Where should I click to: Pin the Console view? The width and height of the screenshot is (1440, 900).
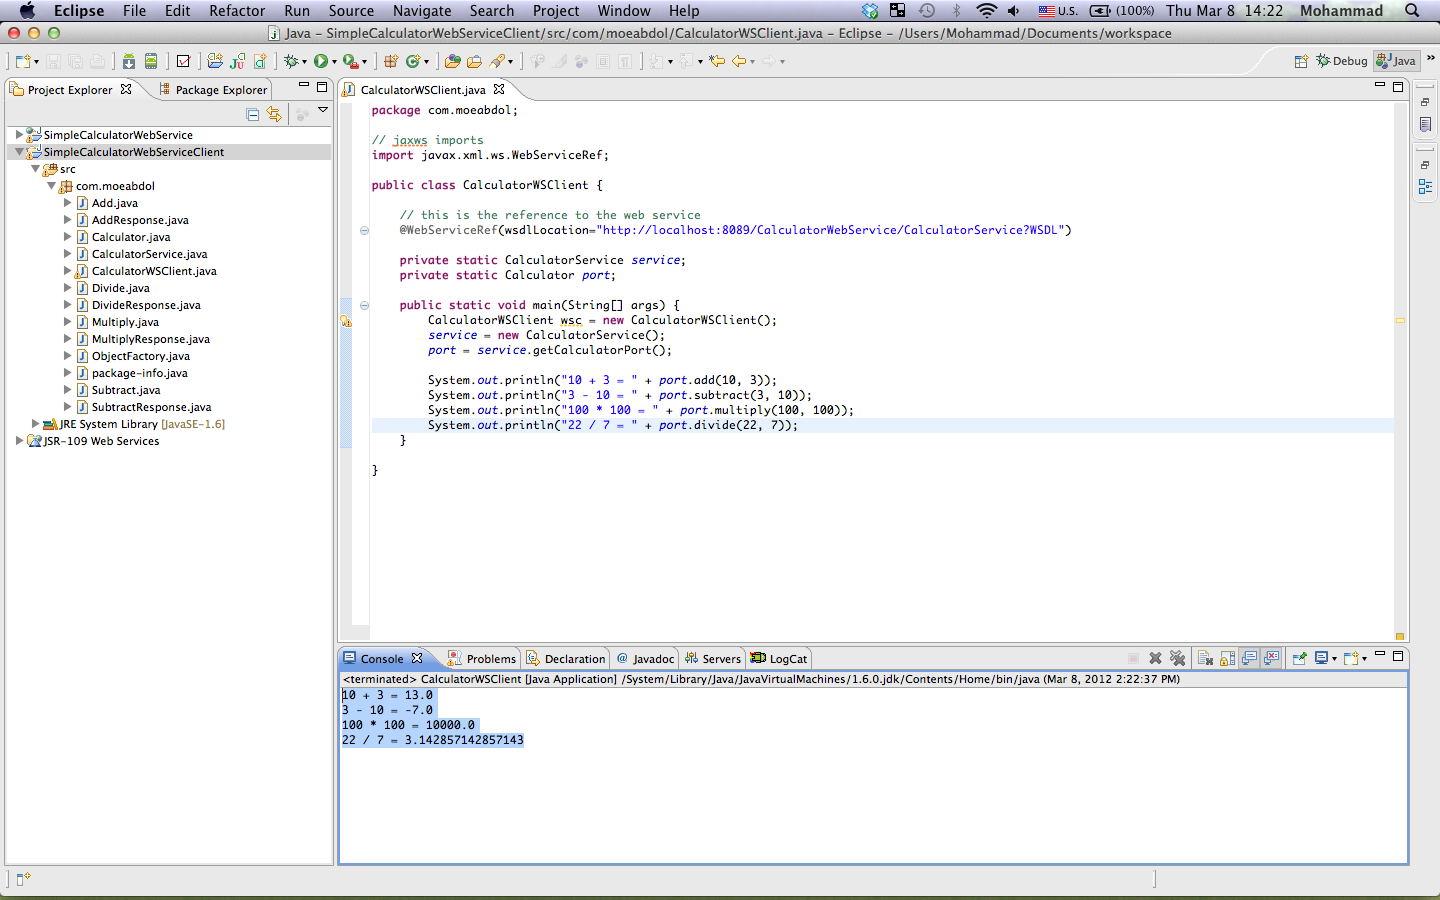point(1299,658)
